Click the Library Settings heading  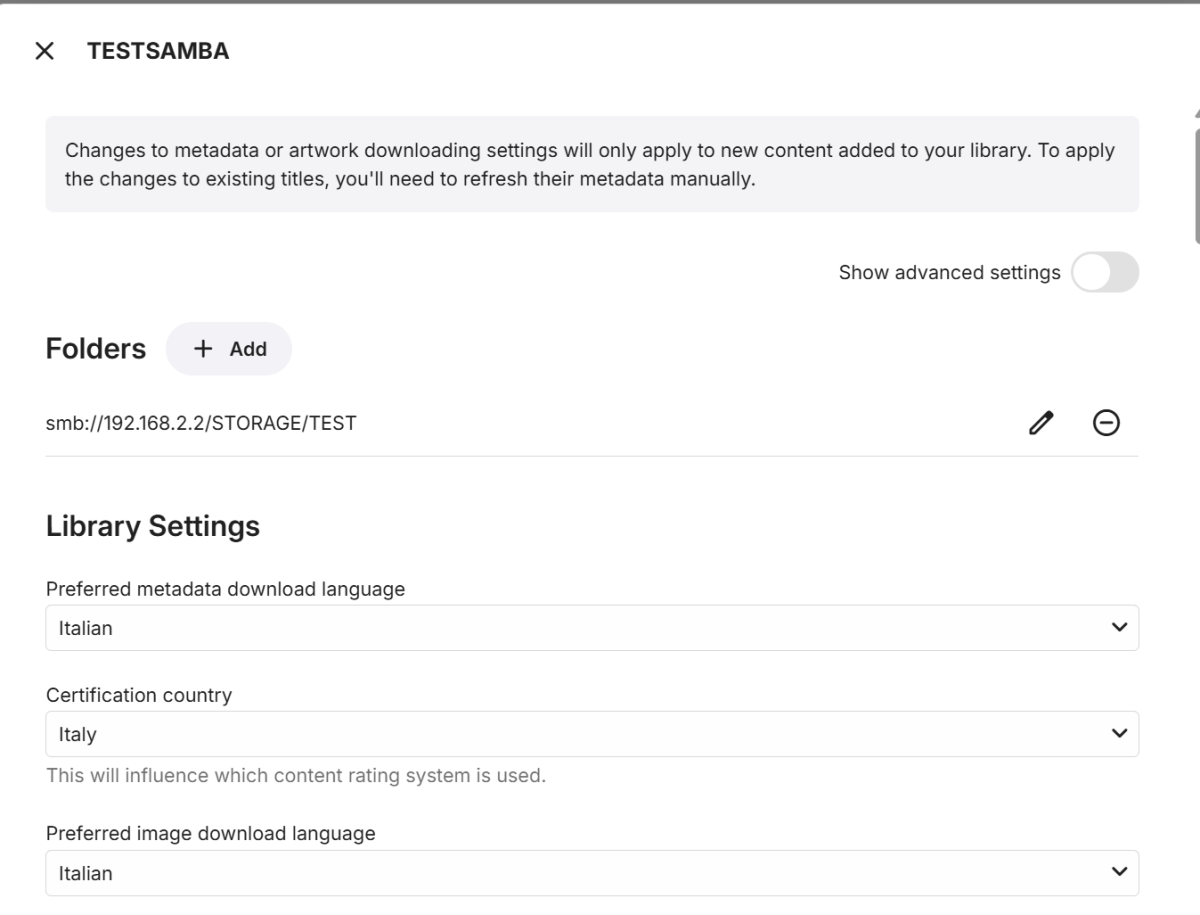[x=153, y=526]
